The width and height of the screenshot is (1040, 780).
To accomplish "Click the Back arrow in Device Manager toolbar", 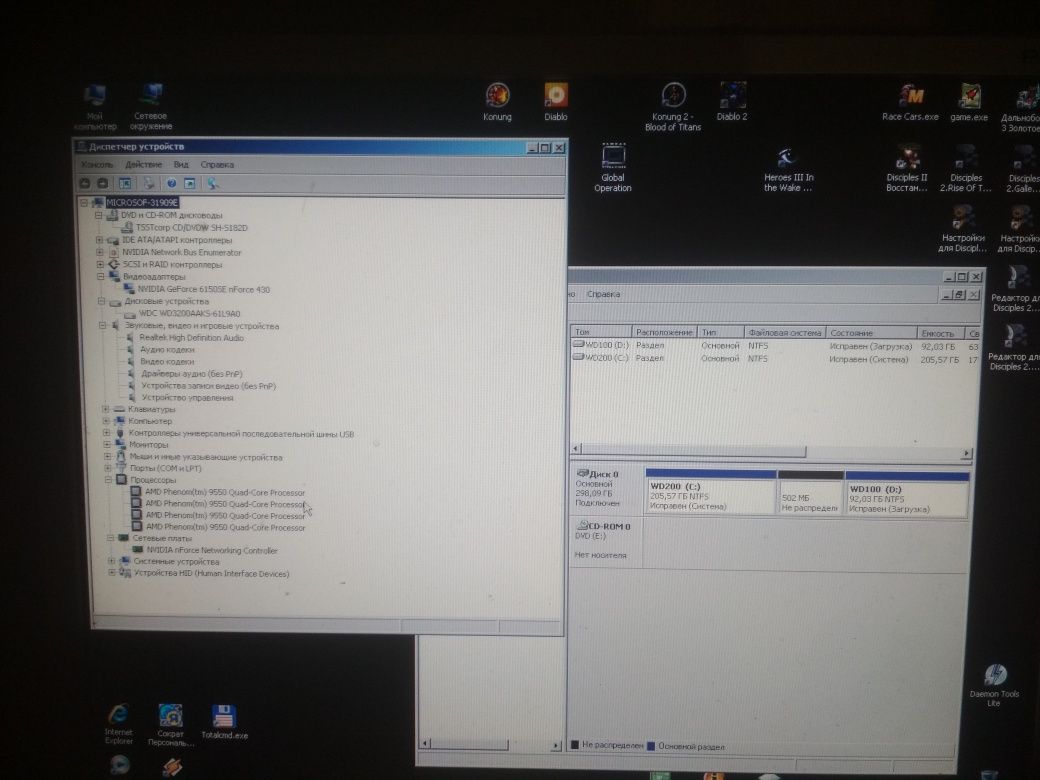I will [x=85, y=183].
